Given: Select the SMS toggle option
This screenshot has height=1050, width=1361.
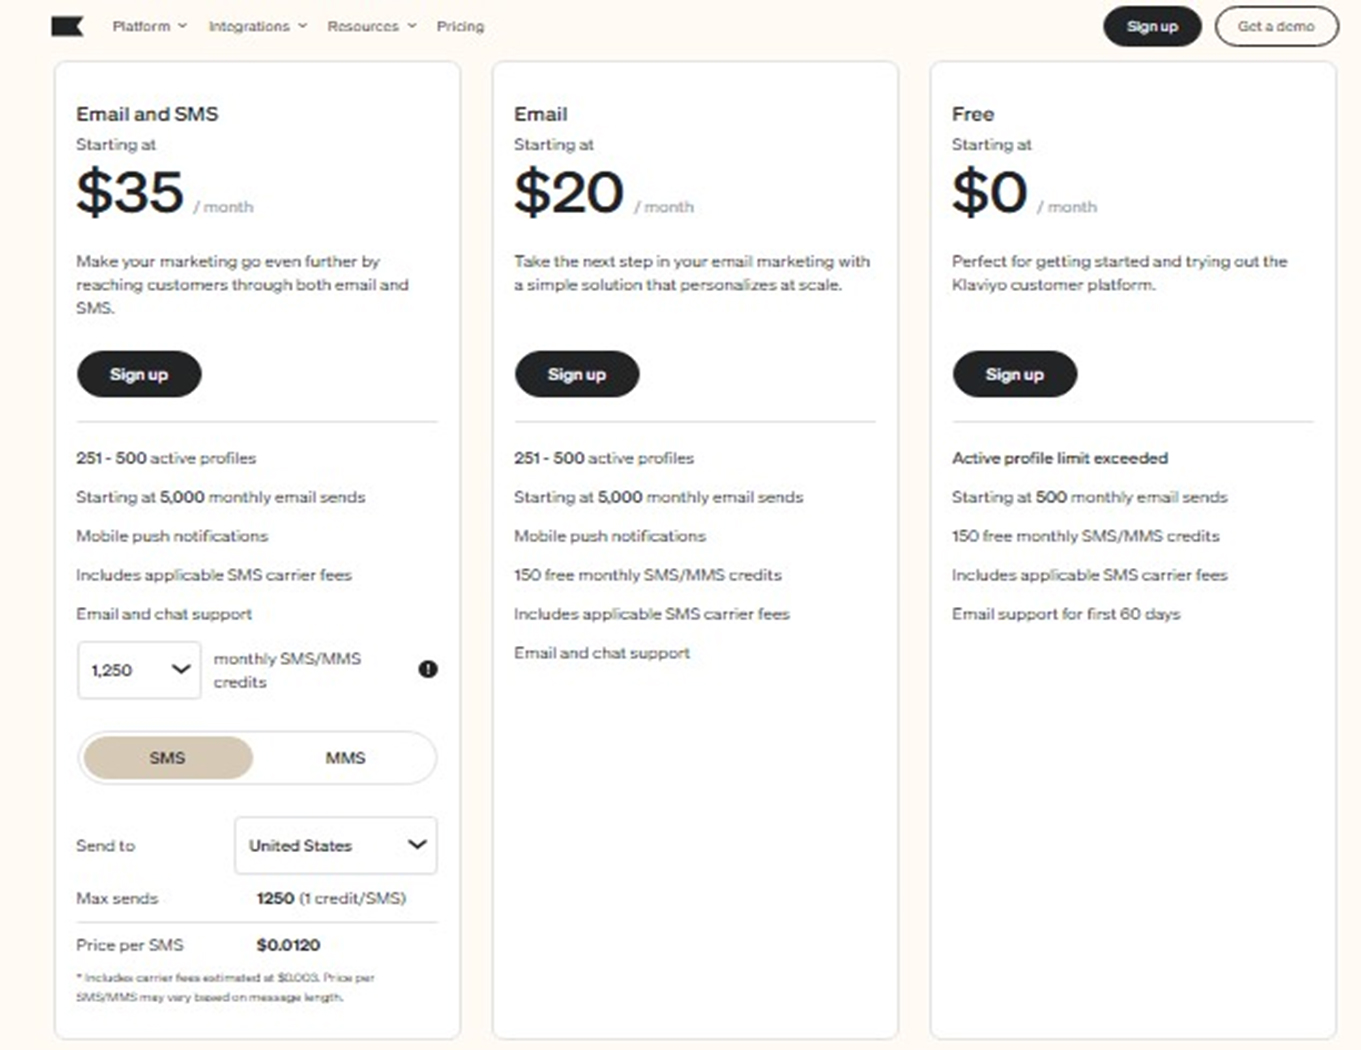Looking at the screenshot, I should click(x=166, y=757).
